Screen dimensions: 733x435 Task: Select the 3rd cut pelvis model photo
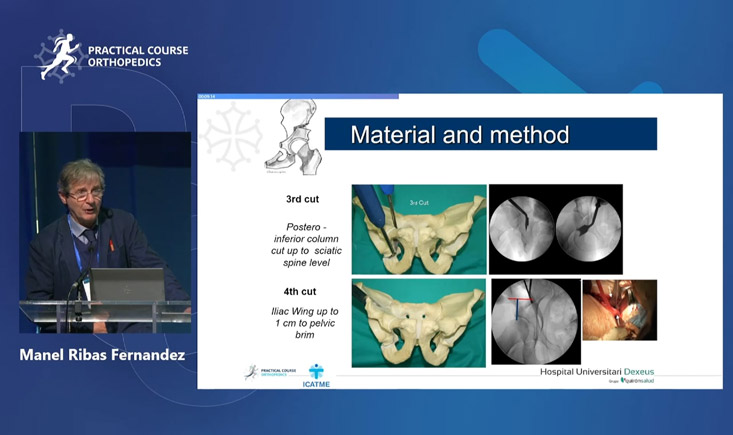[419, 229]
